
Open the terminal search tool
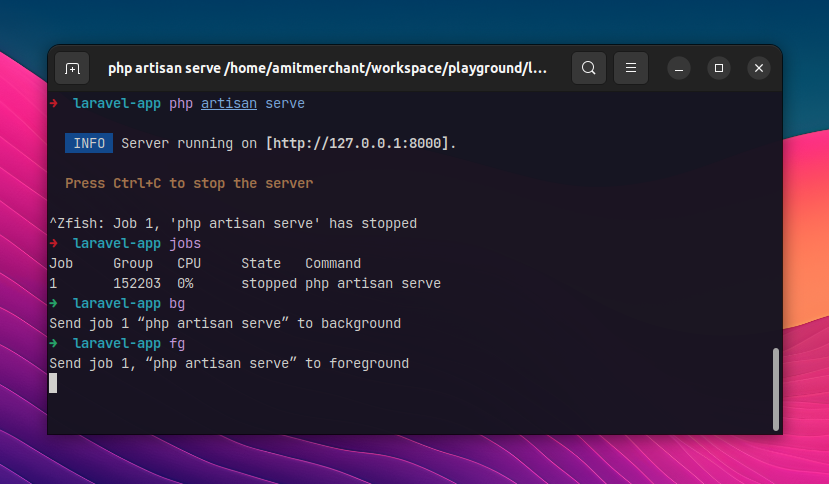tap(588, 68)
